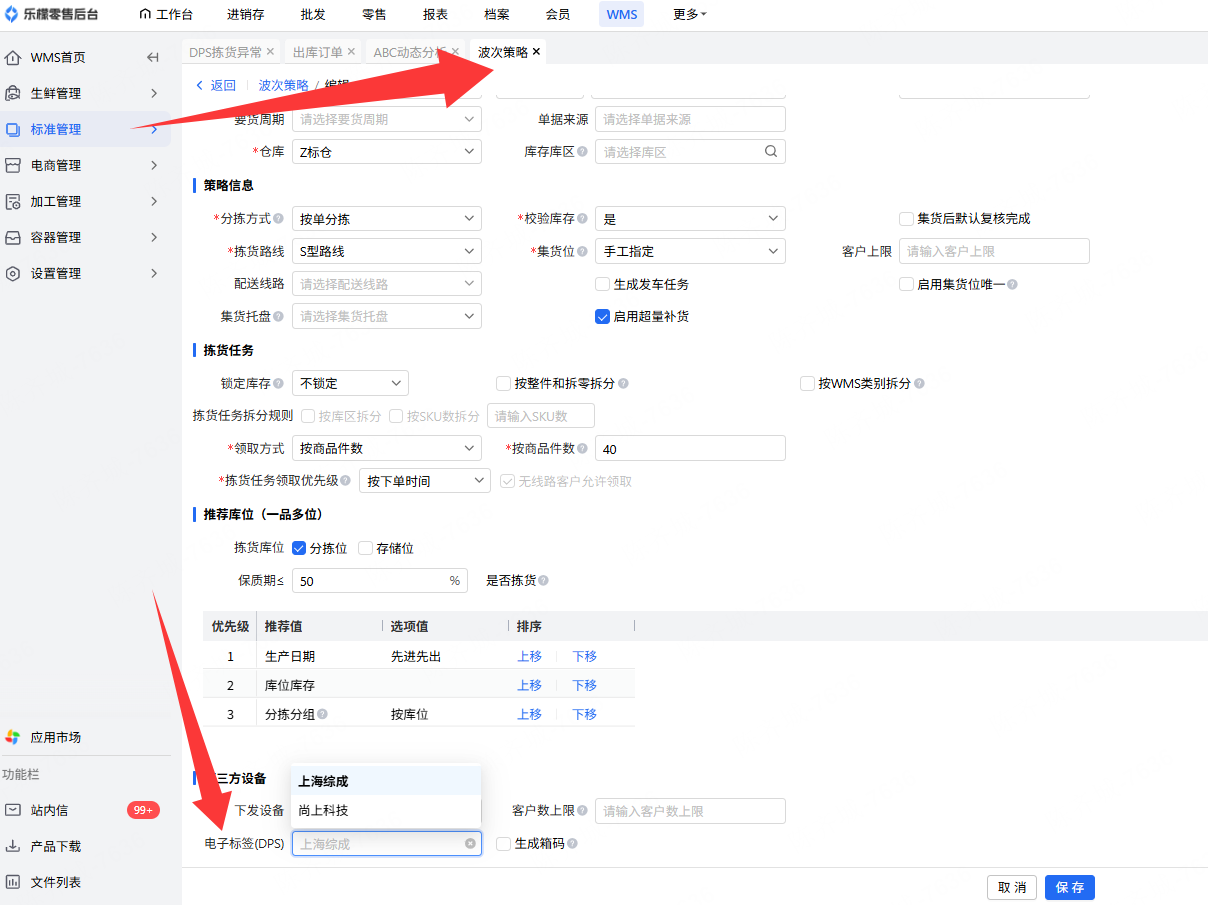1208x905 pixels.
Task: Open 报表 top menu
Action: (x=435, y=14)
